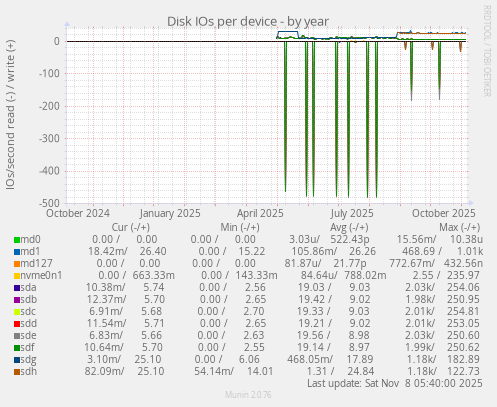Viewport: 497px width, 407px height.
Task: Click nvme0n1 current write value 663.33m
Action: click(154, 275)
